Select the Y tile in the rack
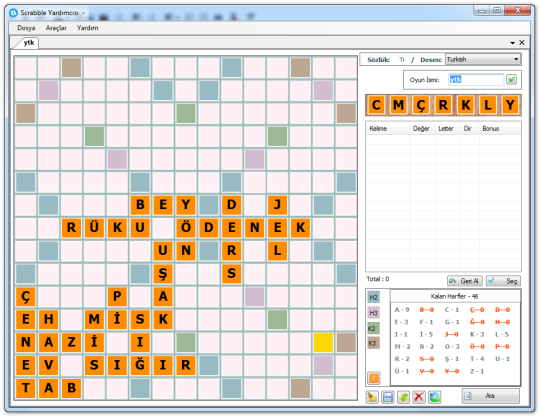Image resolution: width=540 pixels, height=417 pixels. click(510, 105)
